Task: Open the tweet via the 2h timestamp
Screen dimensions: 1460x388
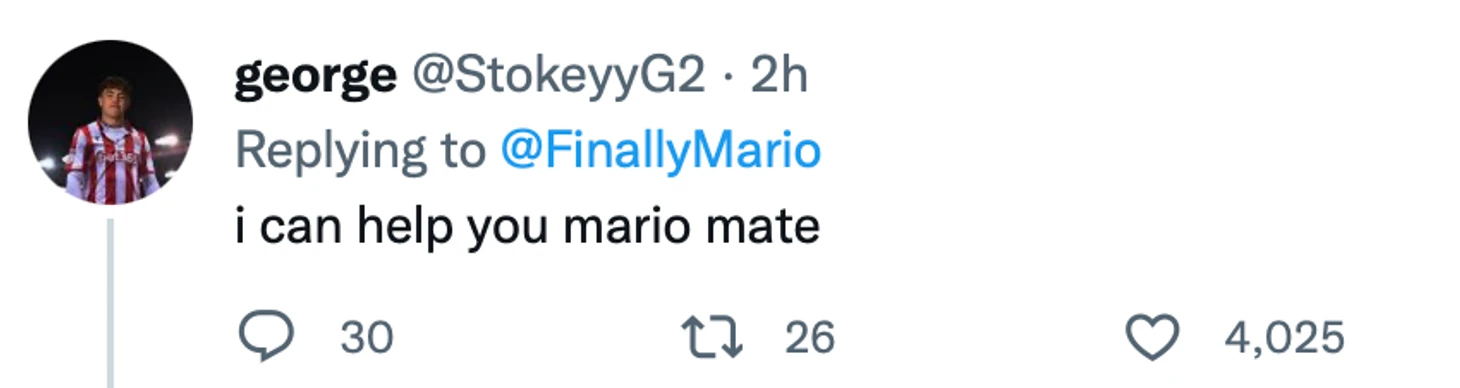Action: [x=778, y=75]
